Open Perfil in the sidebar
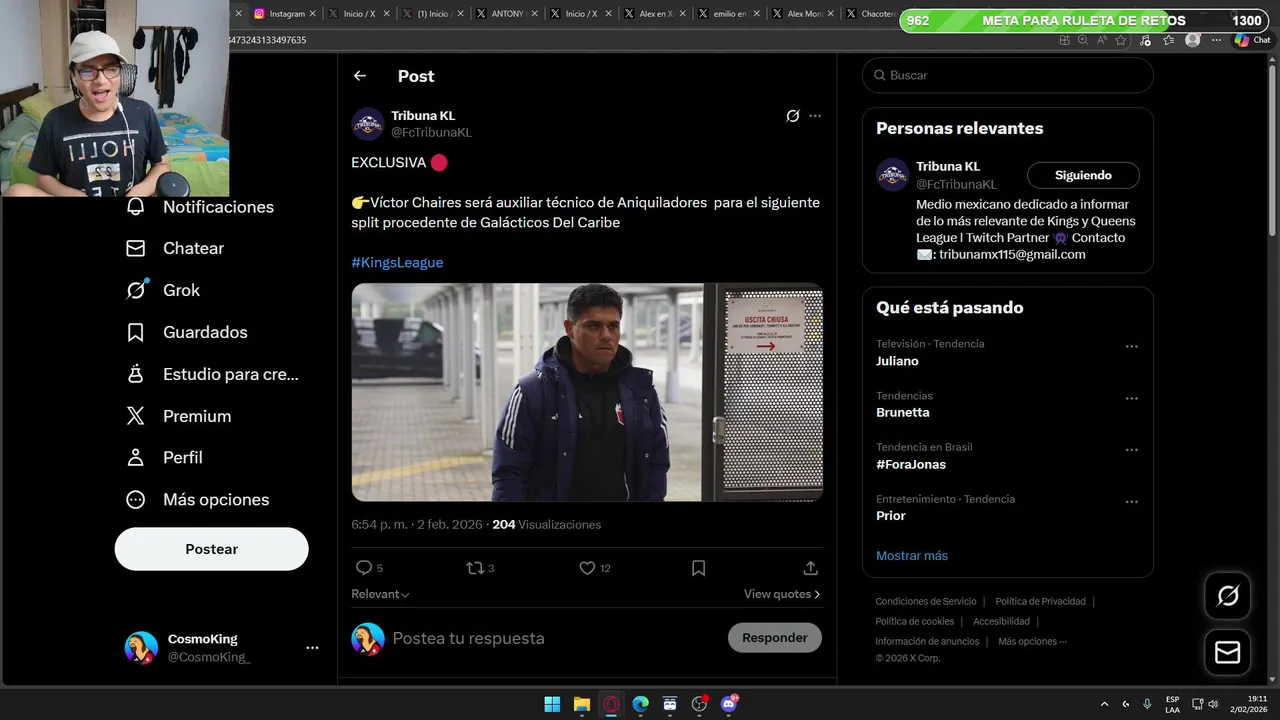The width and height of the screenshot is (1280, 720). [x=165, y=457]
